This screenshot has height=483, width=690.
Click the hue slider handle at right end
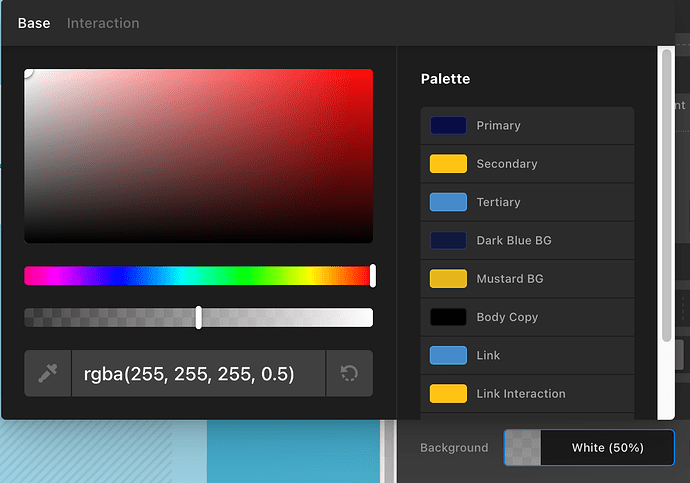[373, 275]
